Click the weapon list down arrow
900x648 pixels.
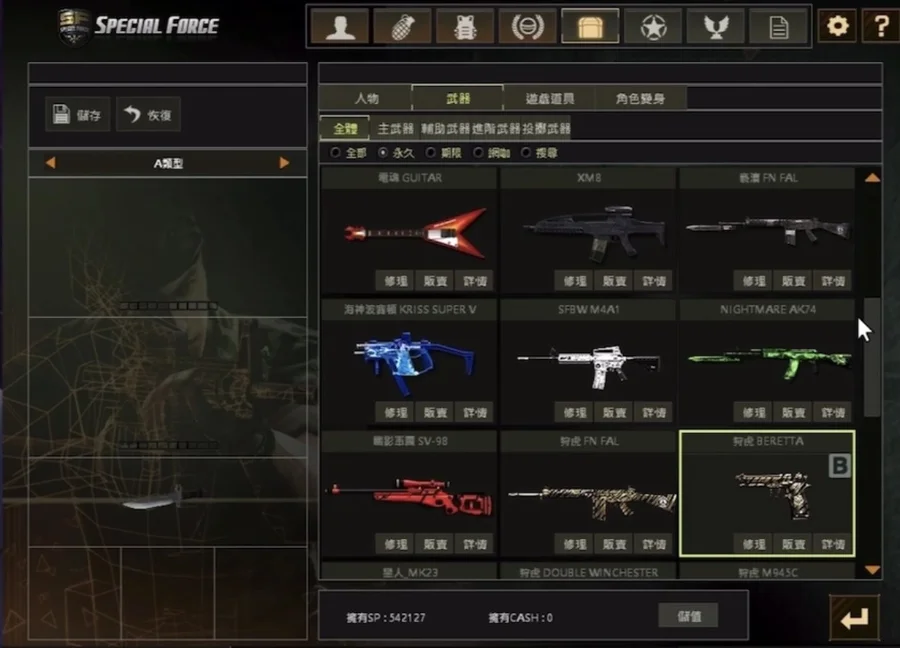coord(872,570)
